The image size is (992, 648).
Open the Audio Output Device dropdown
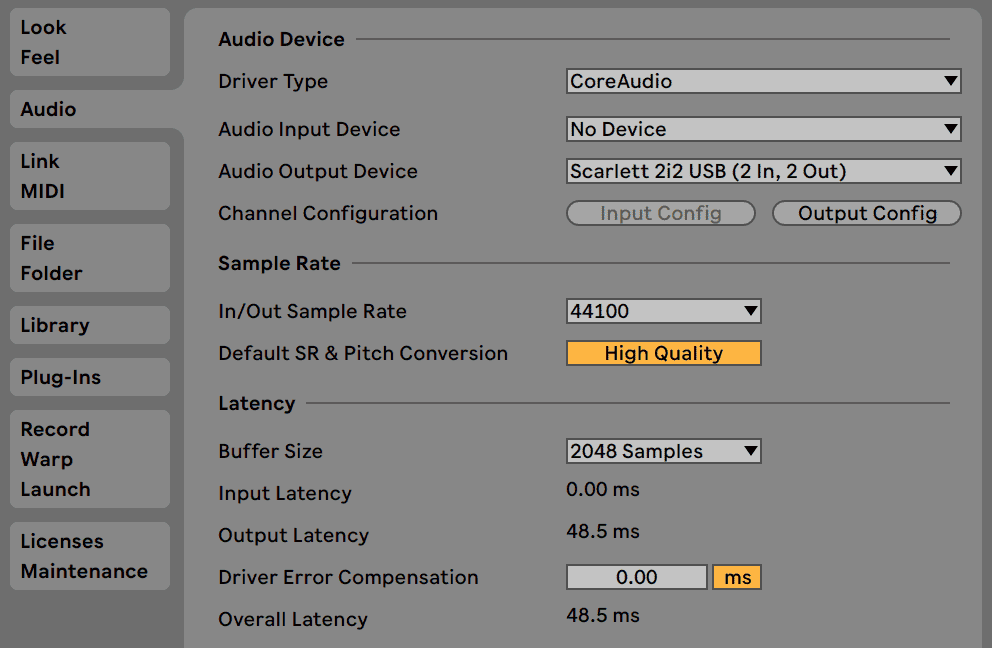coord(764,171)
